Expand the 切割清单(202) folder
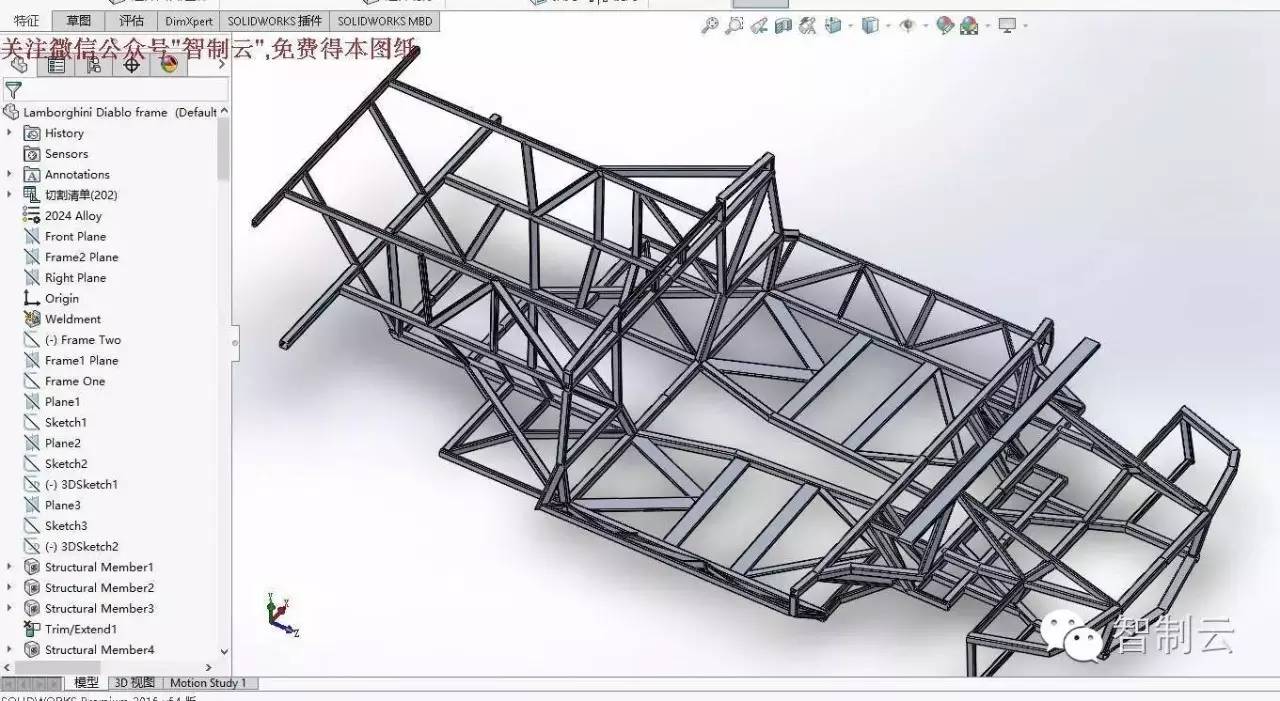The height and width of the screenshot is (701, 1280). pyautogui.click(x=10, y=195)
